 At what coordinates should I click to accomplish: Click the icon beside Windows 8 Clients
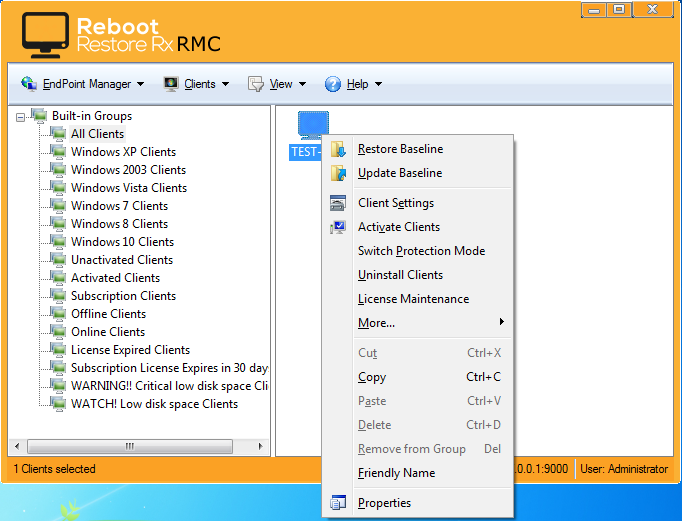pos(58,224)
